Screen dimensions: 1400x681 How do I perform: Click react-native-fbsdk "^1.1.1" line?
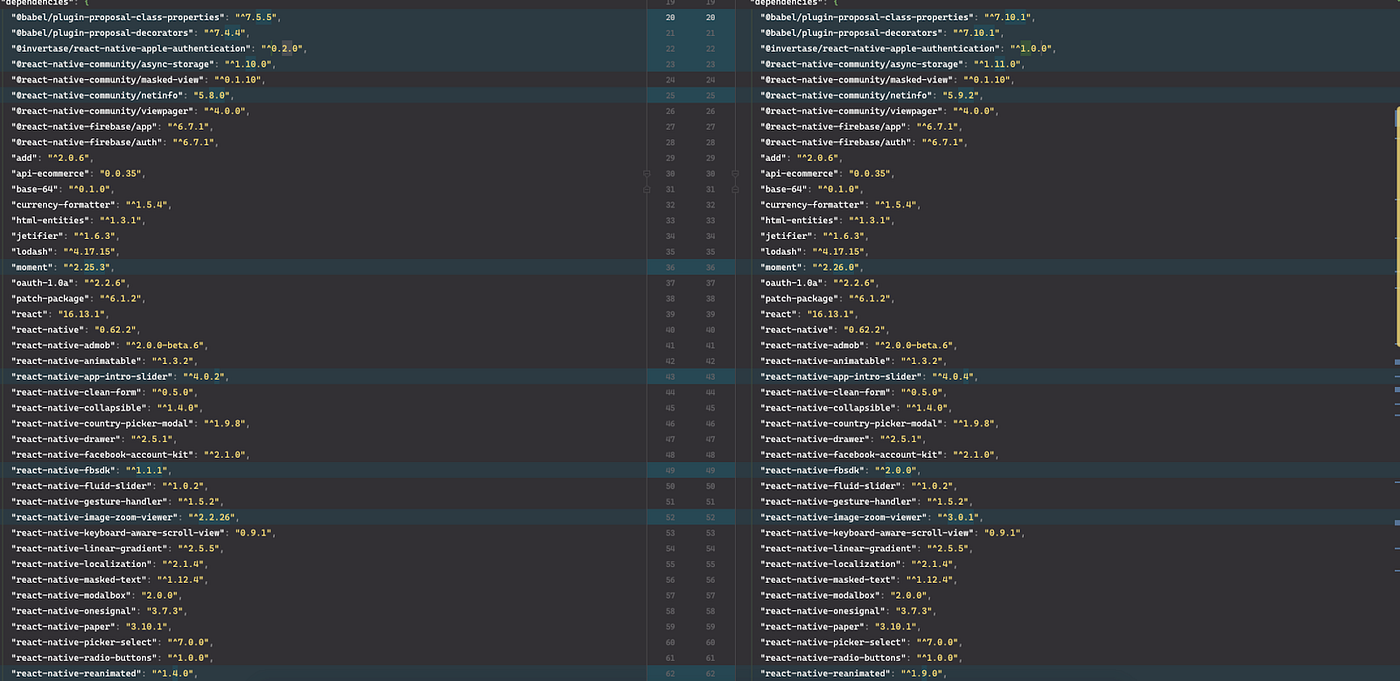(92, 470)
